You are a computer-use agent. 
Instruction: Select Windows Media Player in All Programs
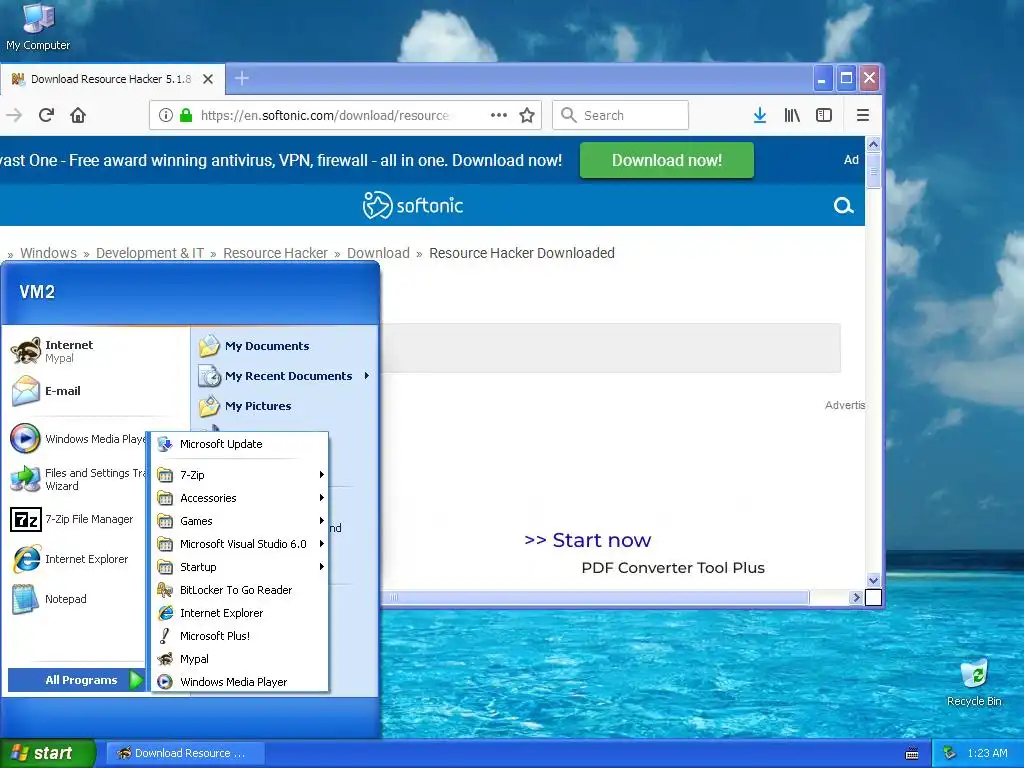[240, 682]
